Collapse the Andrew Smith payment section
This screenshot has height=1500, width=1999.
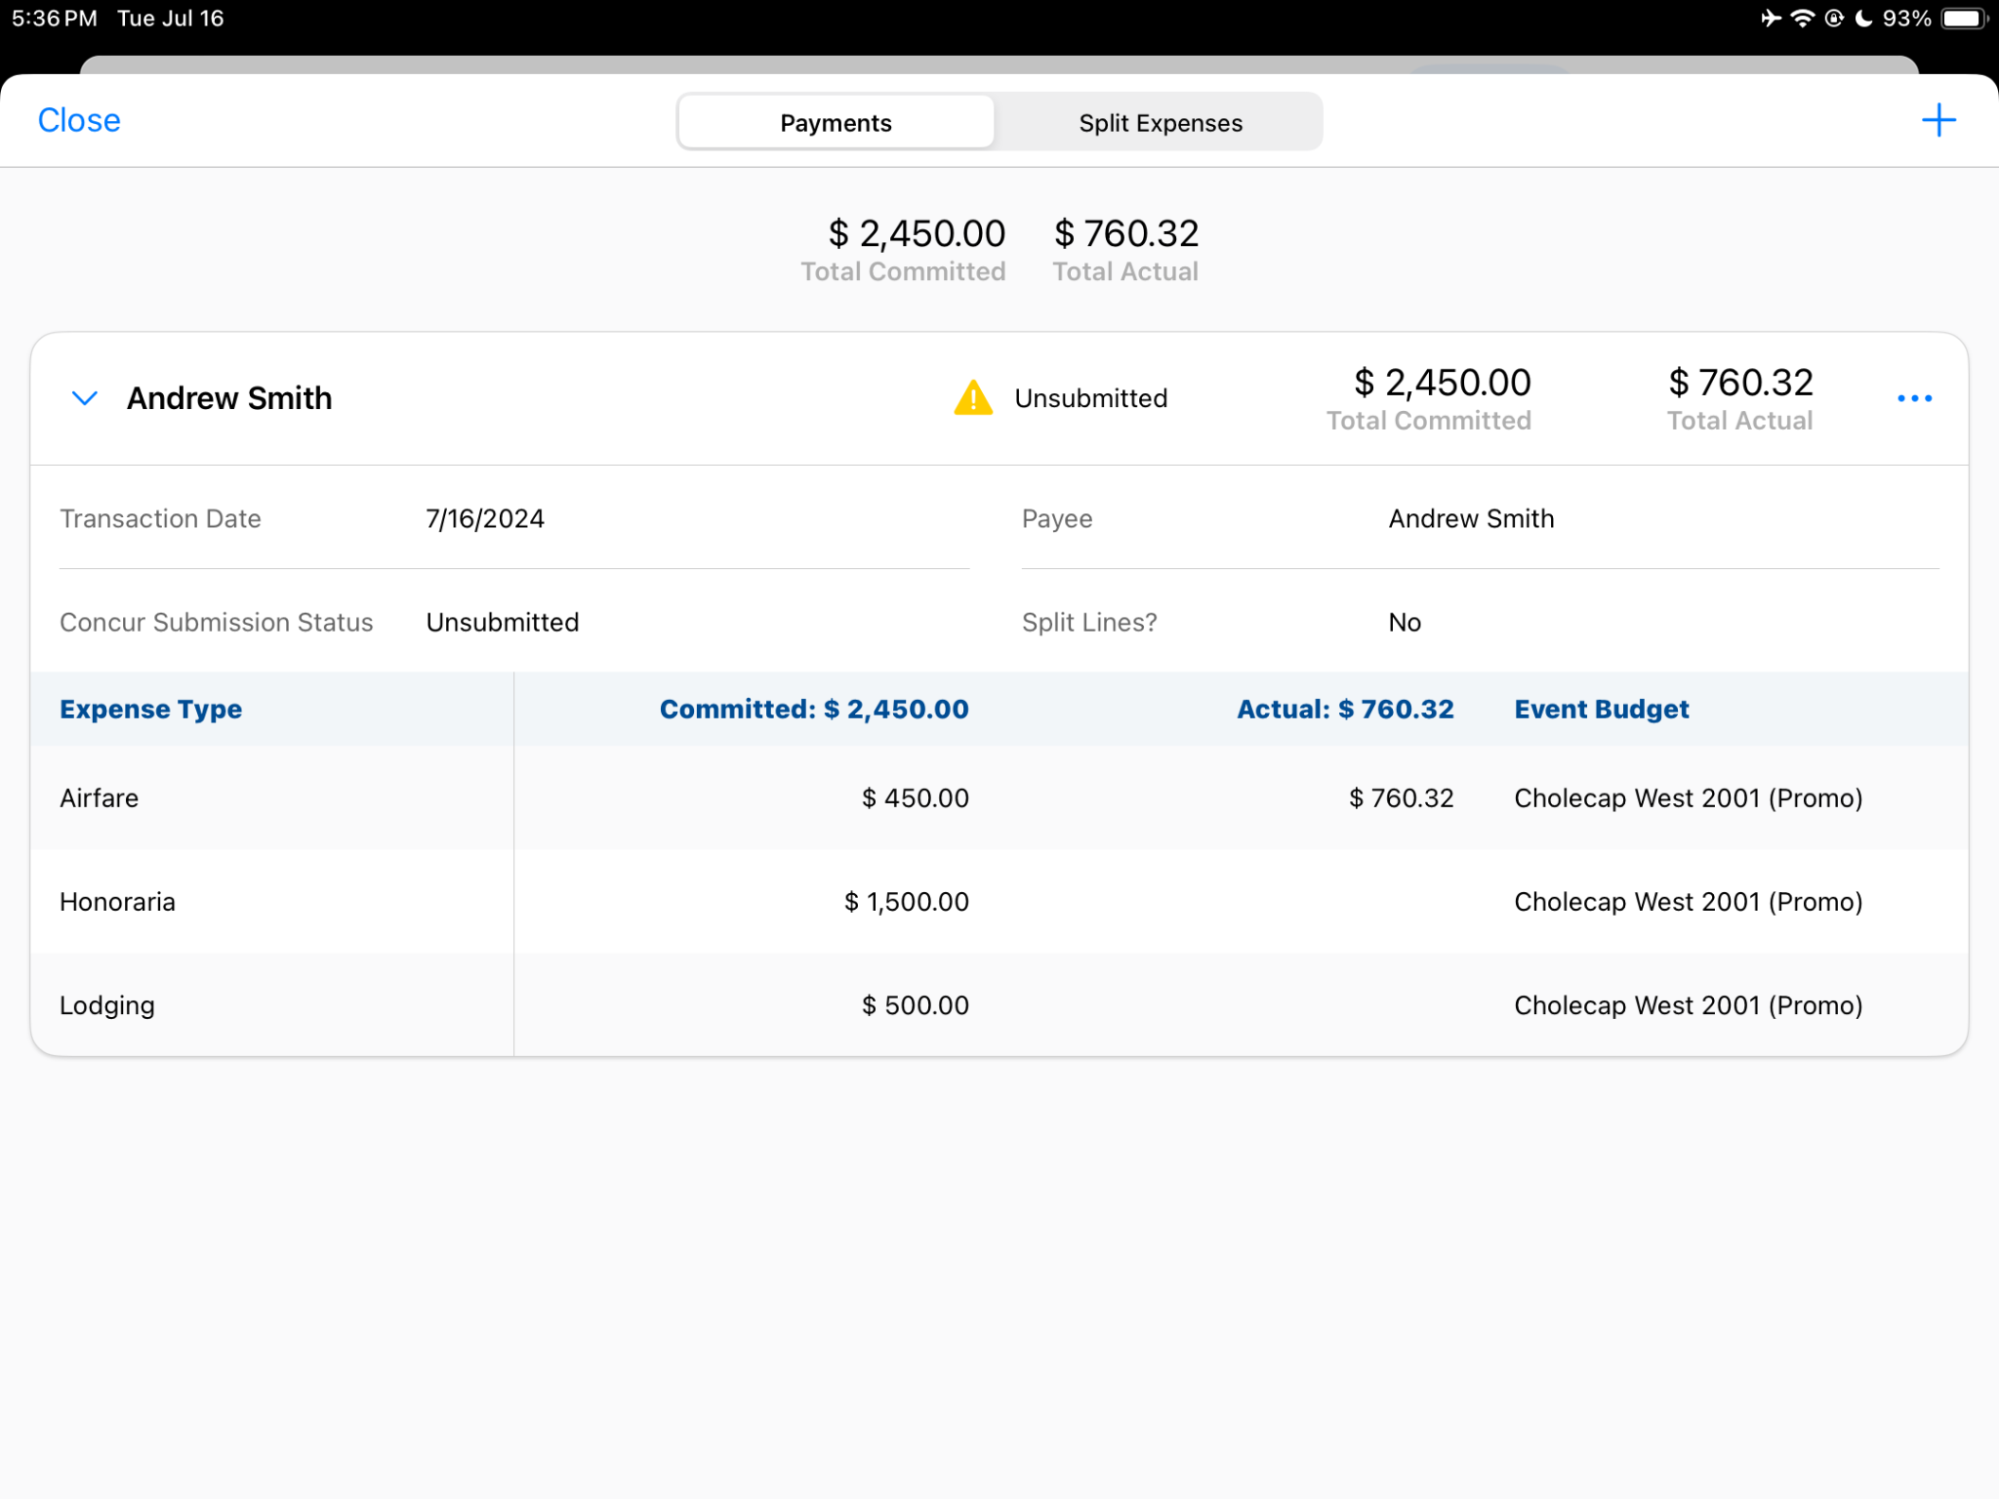85,398
